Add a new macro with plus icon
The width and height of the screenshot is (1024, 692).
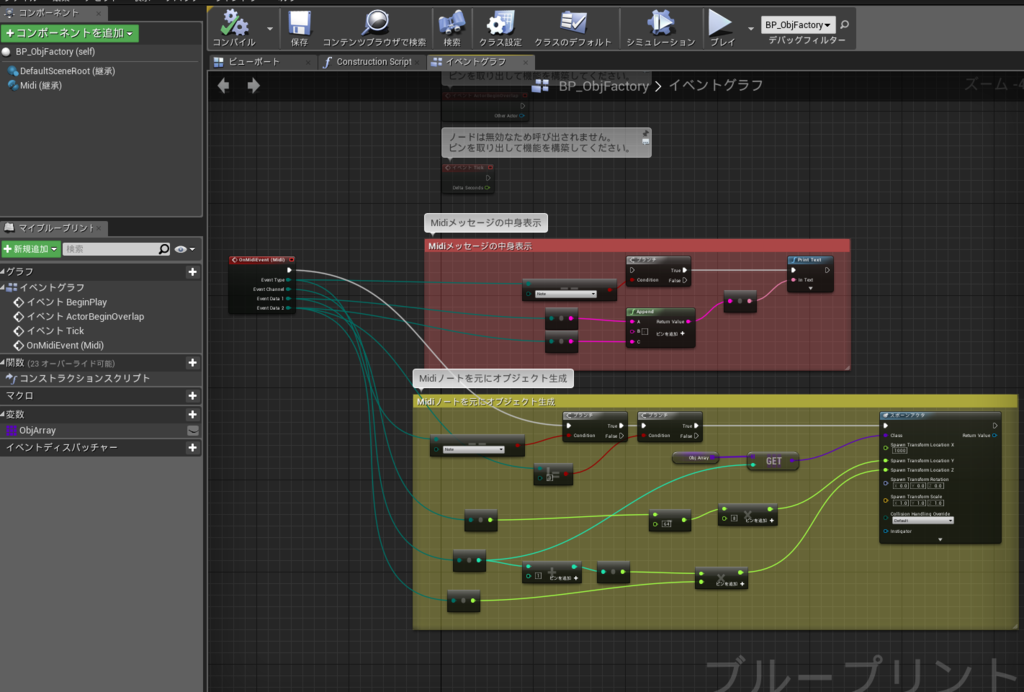(x=193, y=396)
